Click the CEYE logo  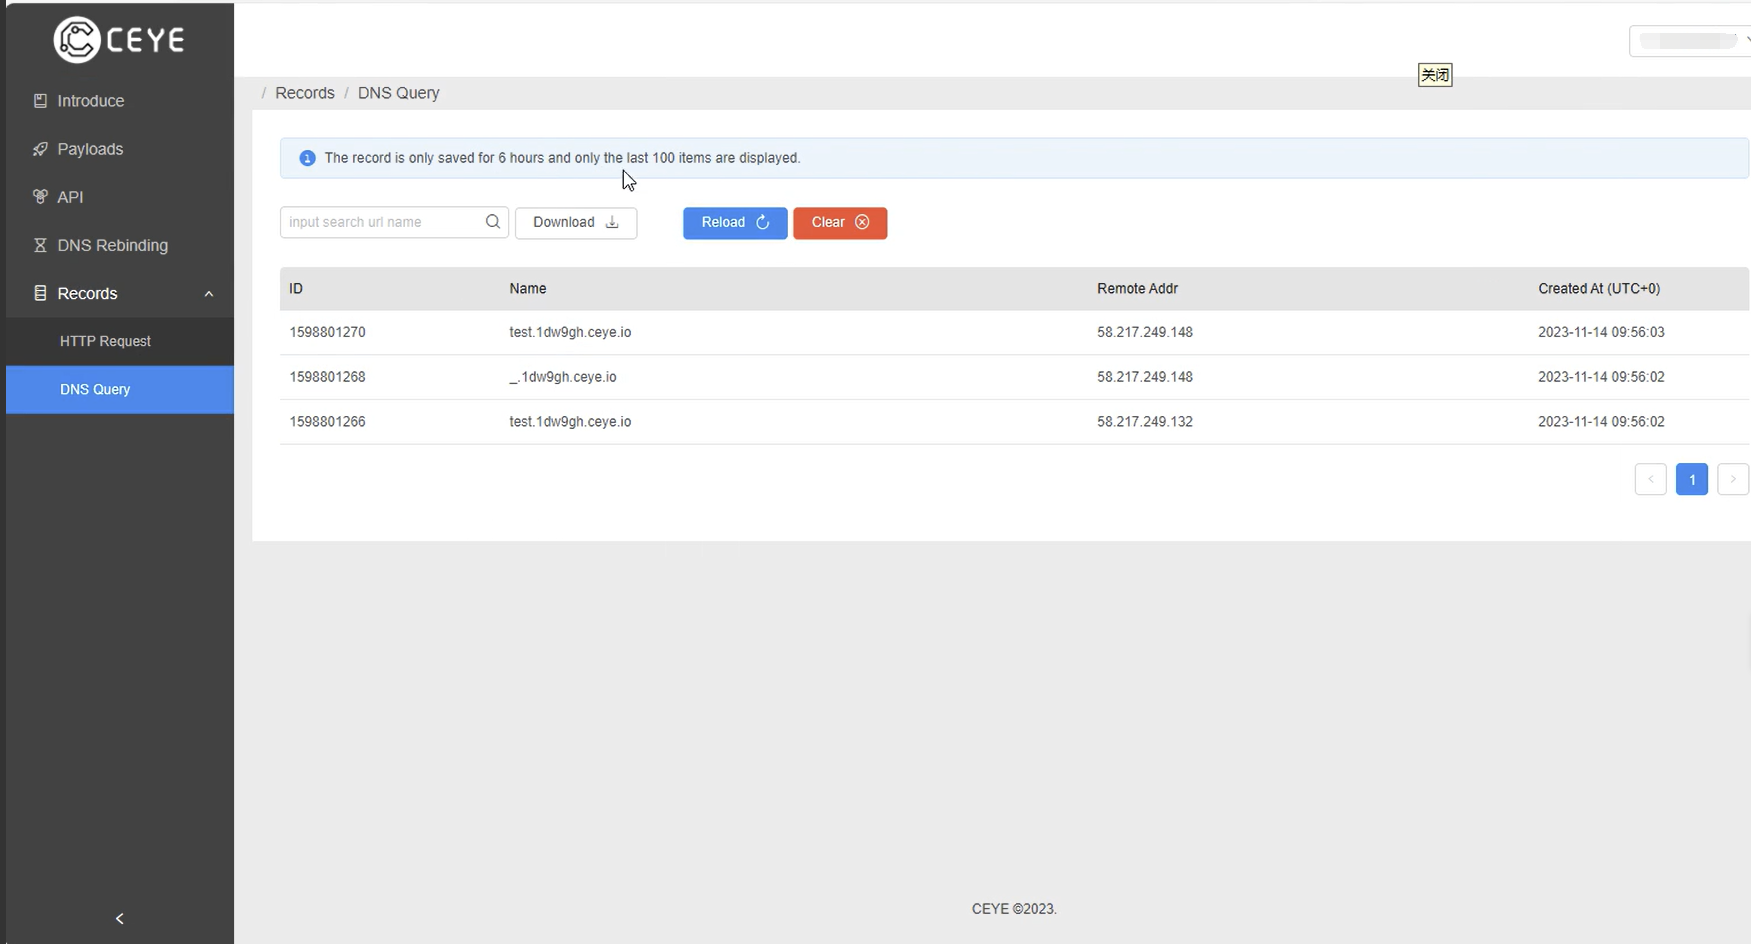(119, 40)
